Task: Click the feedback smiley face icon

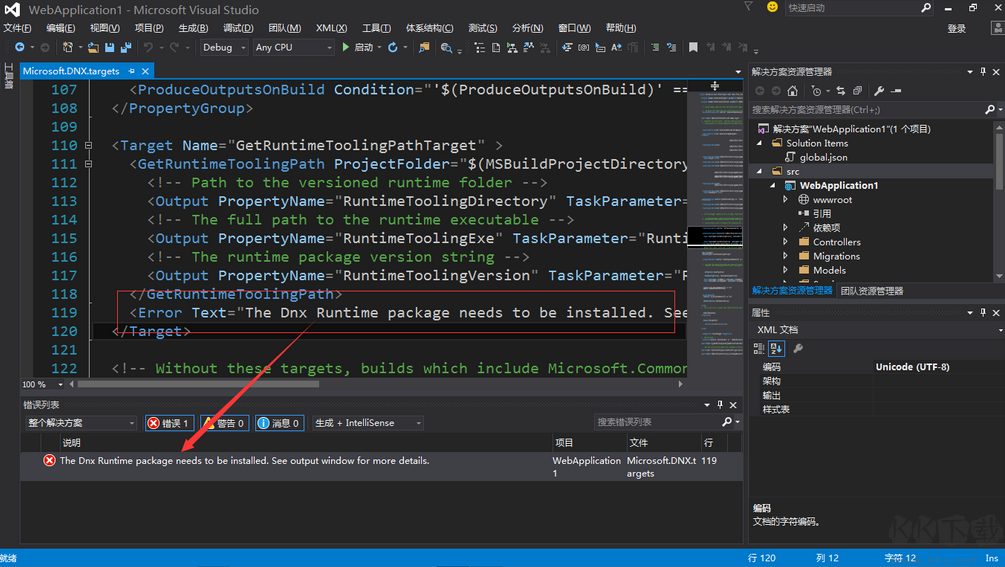Action: 772,7
